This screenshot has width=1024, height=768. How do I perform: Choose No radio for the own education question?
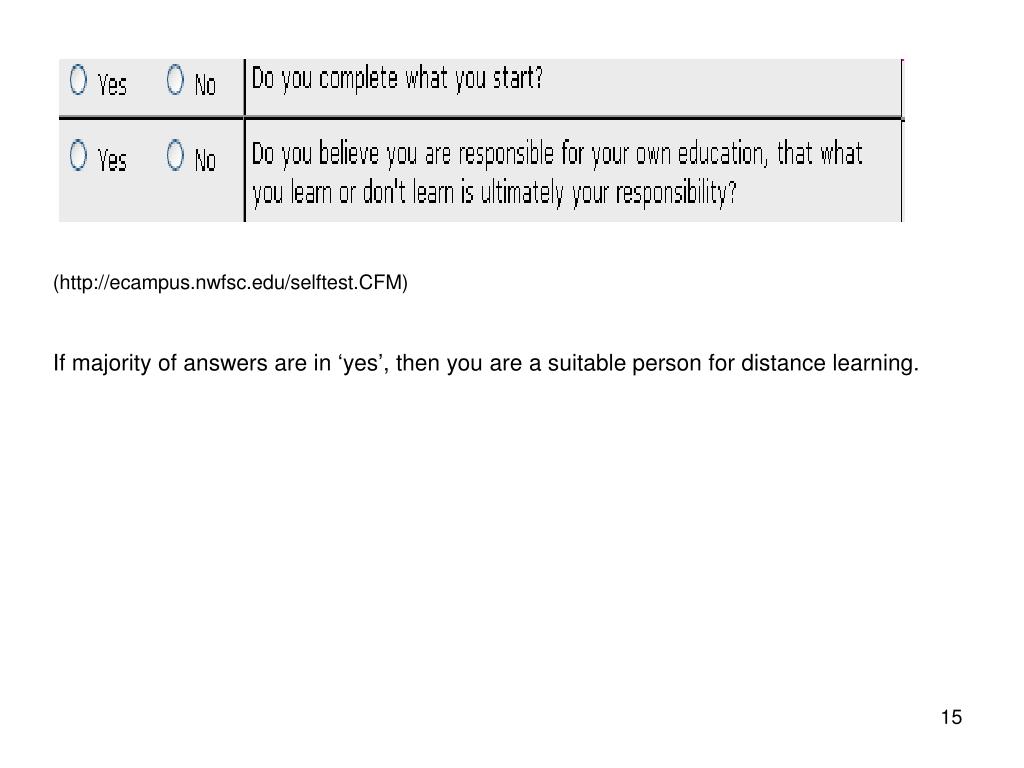176,155
